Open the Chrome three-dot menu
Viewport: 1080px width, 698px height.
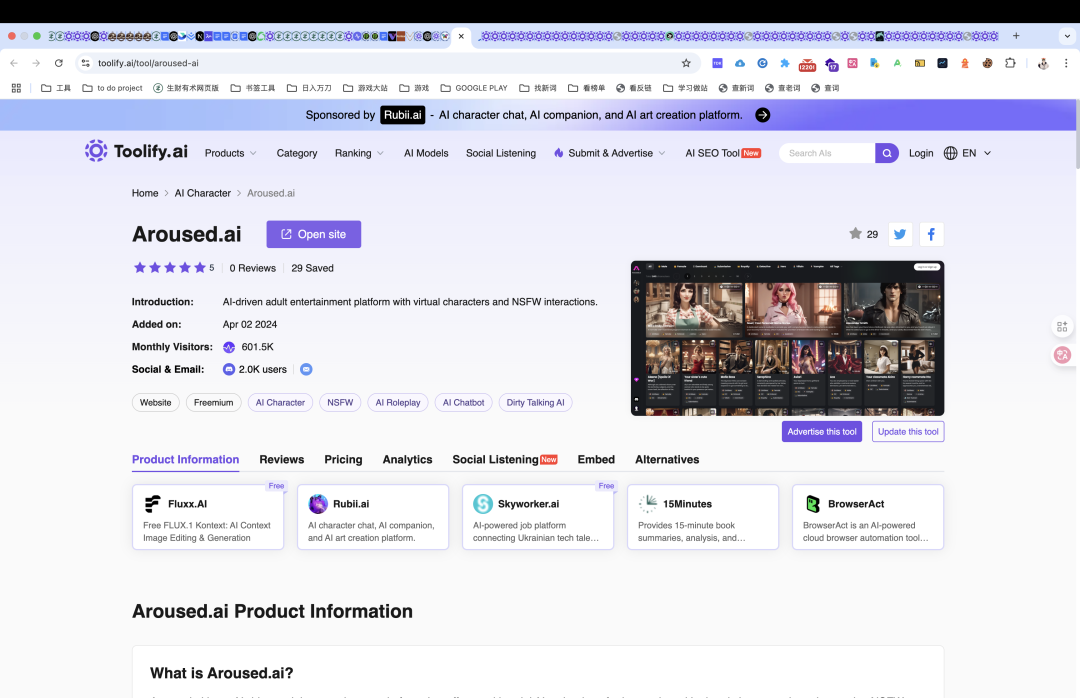[x=1066, y=63]
